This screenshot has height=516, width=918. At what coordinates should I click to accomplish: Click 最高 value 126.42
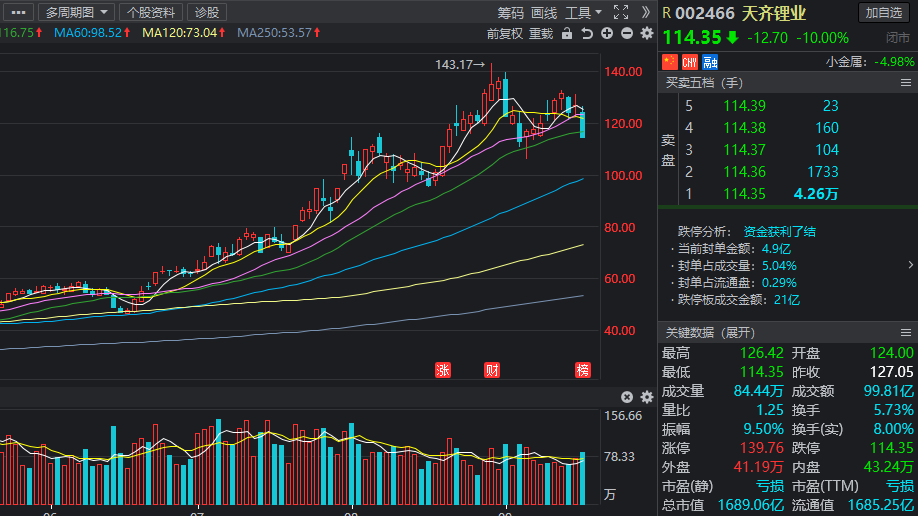(761, 353)
